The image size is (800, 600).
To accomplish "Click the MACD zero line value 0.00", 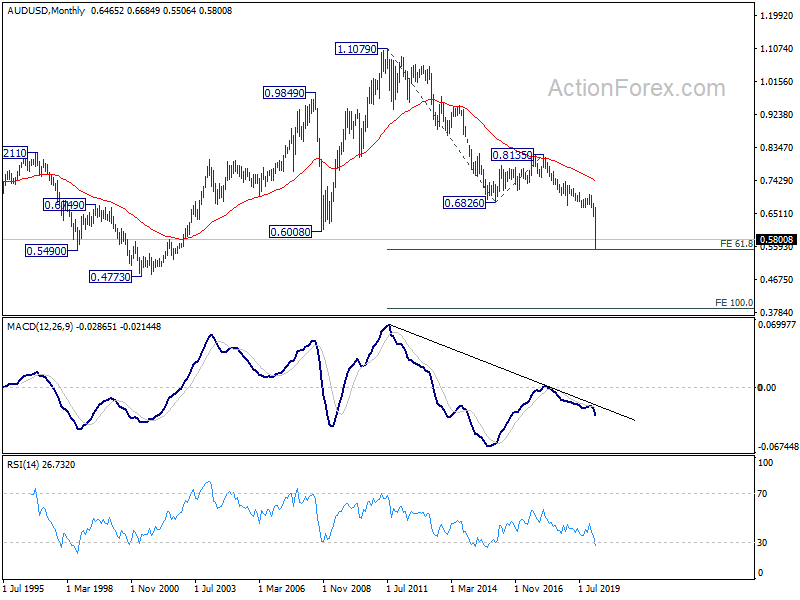I will point(766,388).
